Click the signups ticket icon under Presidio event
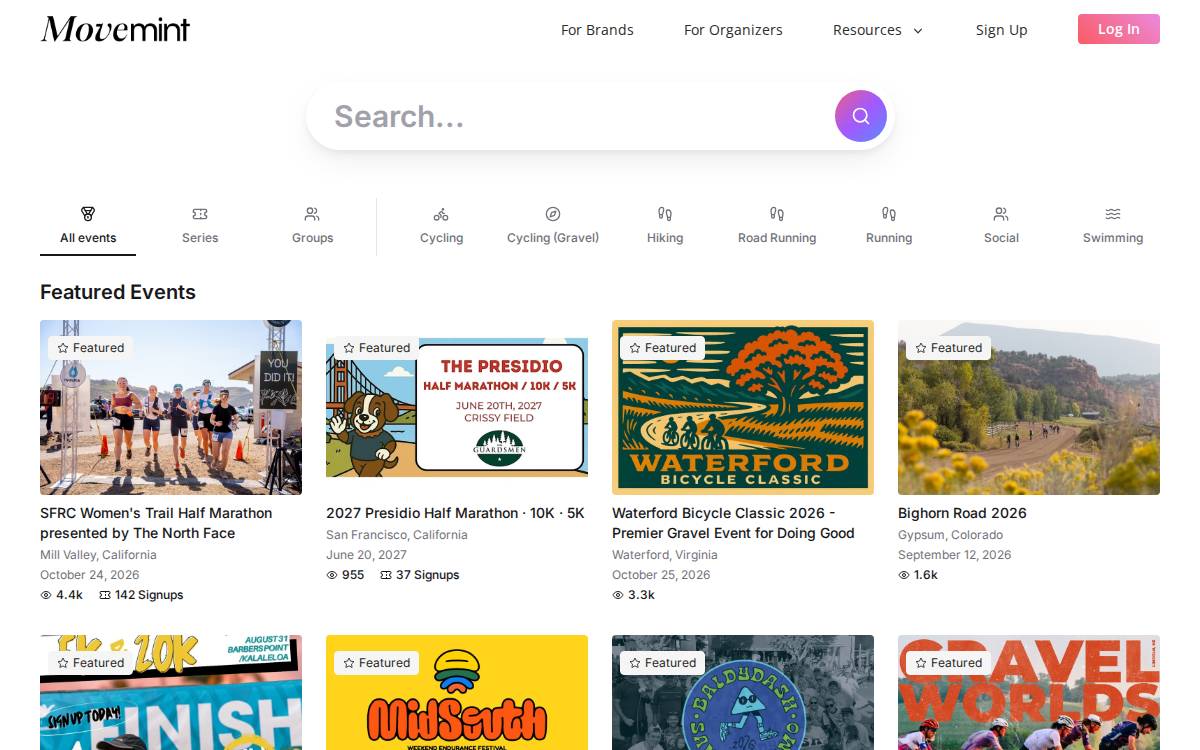The image size is (1200, 750). [x=386, y=575]
